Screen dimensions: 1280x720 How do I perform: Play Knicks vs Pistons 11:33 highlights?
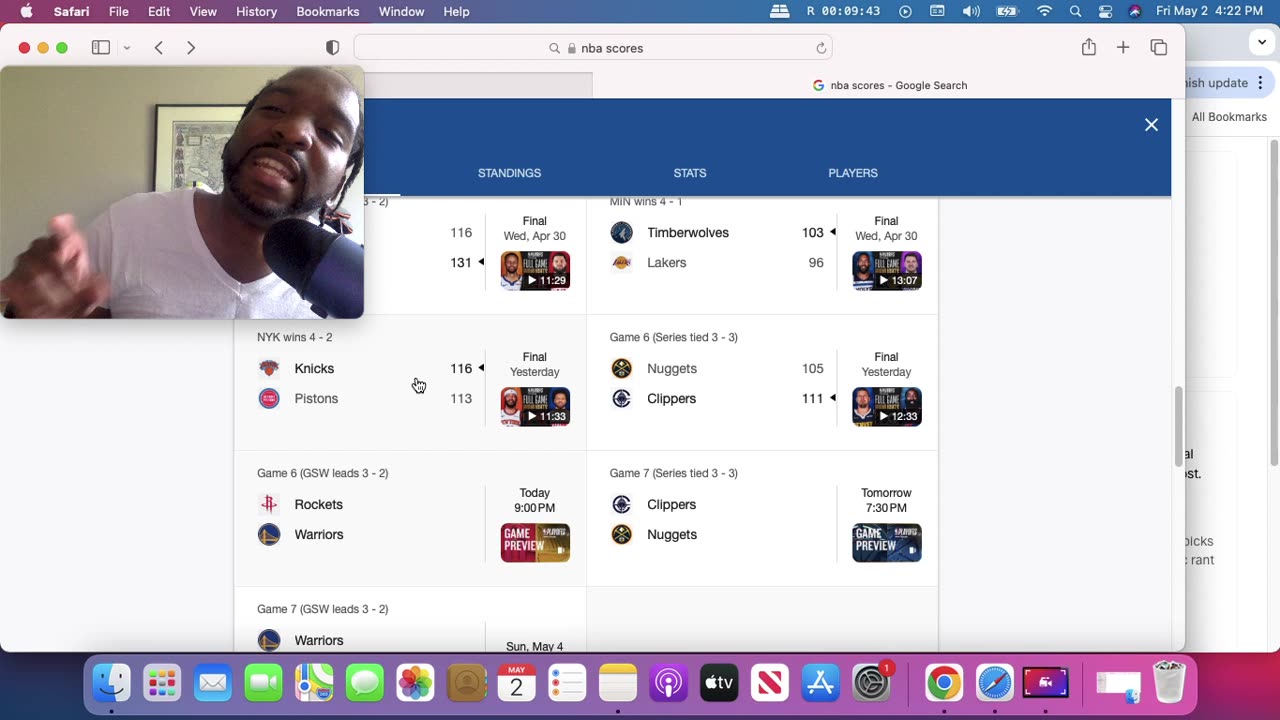point(535,407)
